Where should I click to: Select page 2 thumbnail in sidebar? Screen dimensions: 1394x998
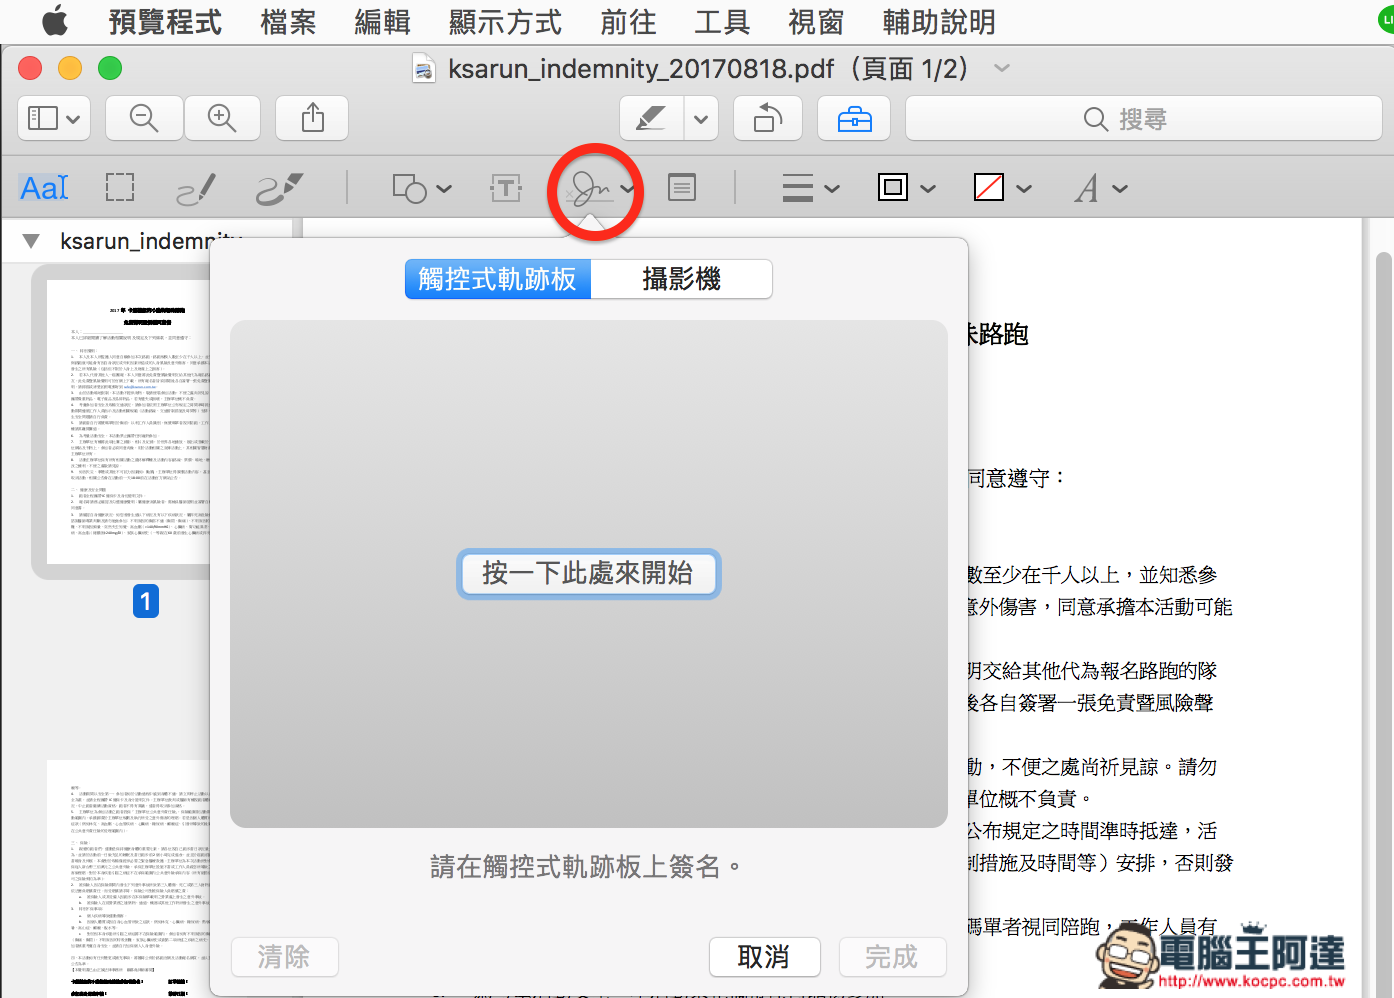[x=128, y=878]
